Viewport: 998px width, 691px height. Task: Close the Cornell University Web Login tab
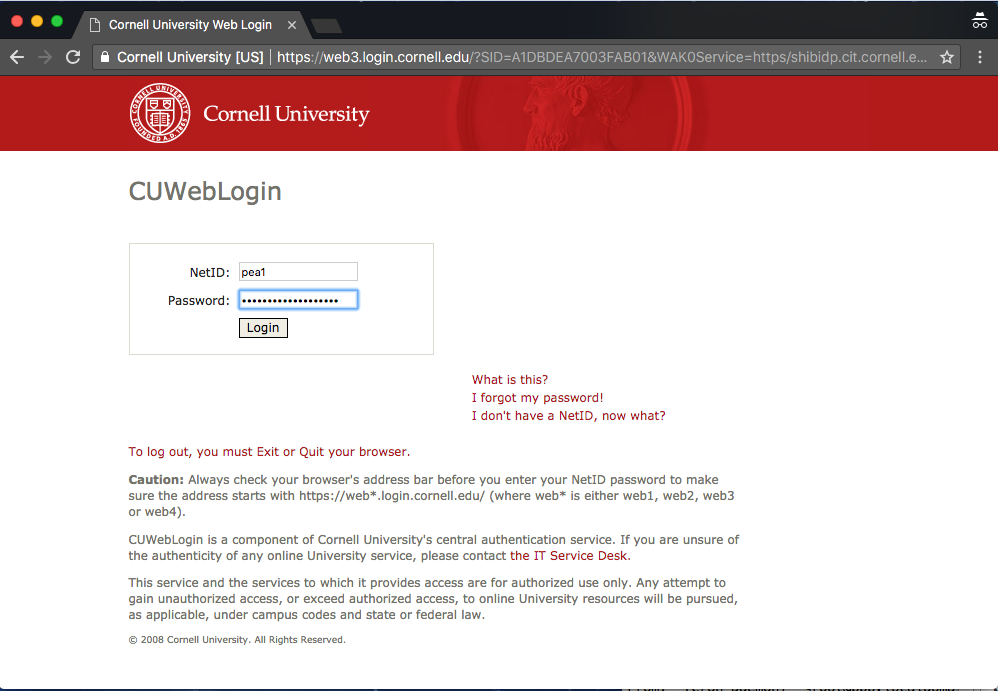click(292, 25)
